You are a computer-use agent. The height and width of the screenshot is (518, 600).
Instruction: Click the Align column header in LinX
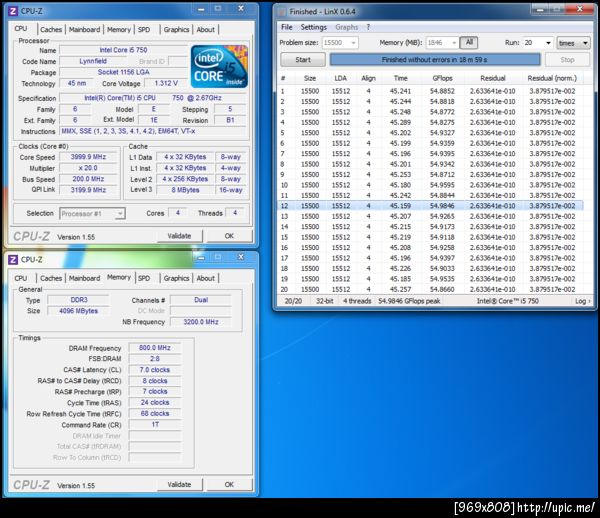coord(368,78)
